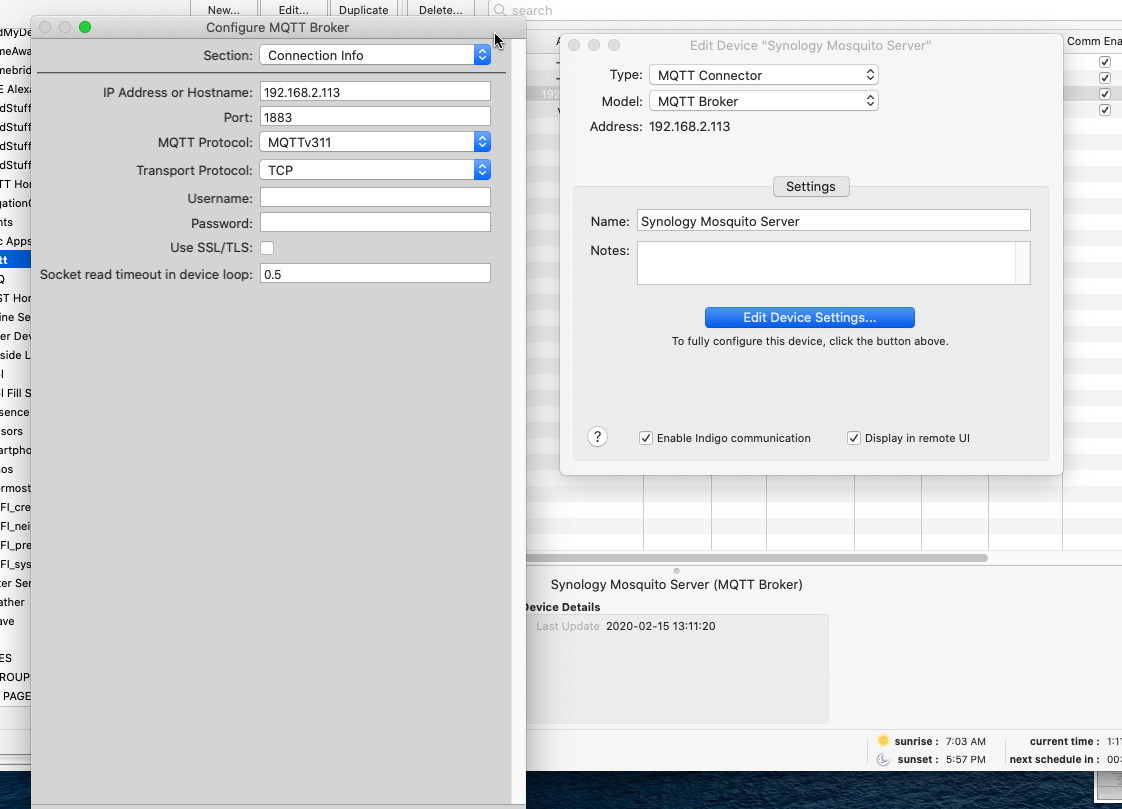Click the IP Address or Hostname field
The image size is (1122, 809).
(x=375, y=92)
